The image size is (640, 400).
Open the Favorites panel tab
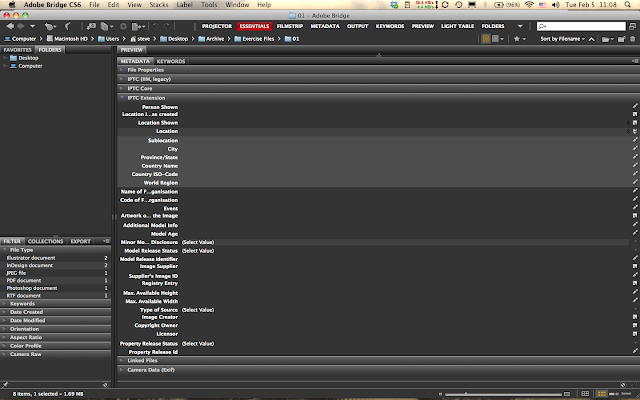(x=18, y=50)
